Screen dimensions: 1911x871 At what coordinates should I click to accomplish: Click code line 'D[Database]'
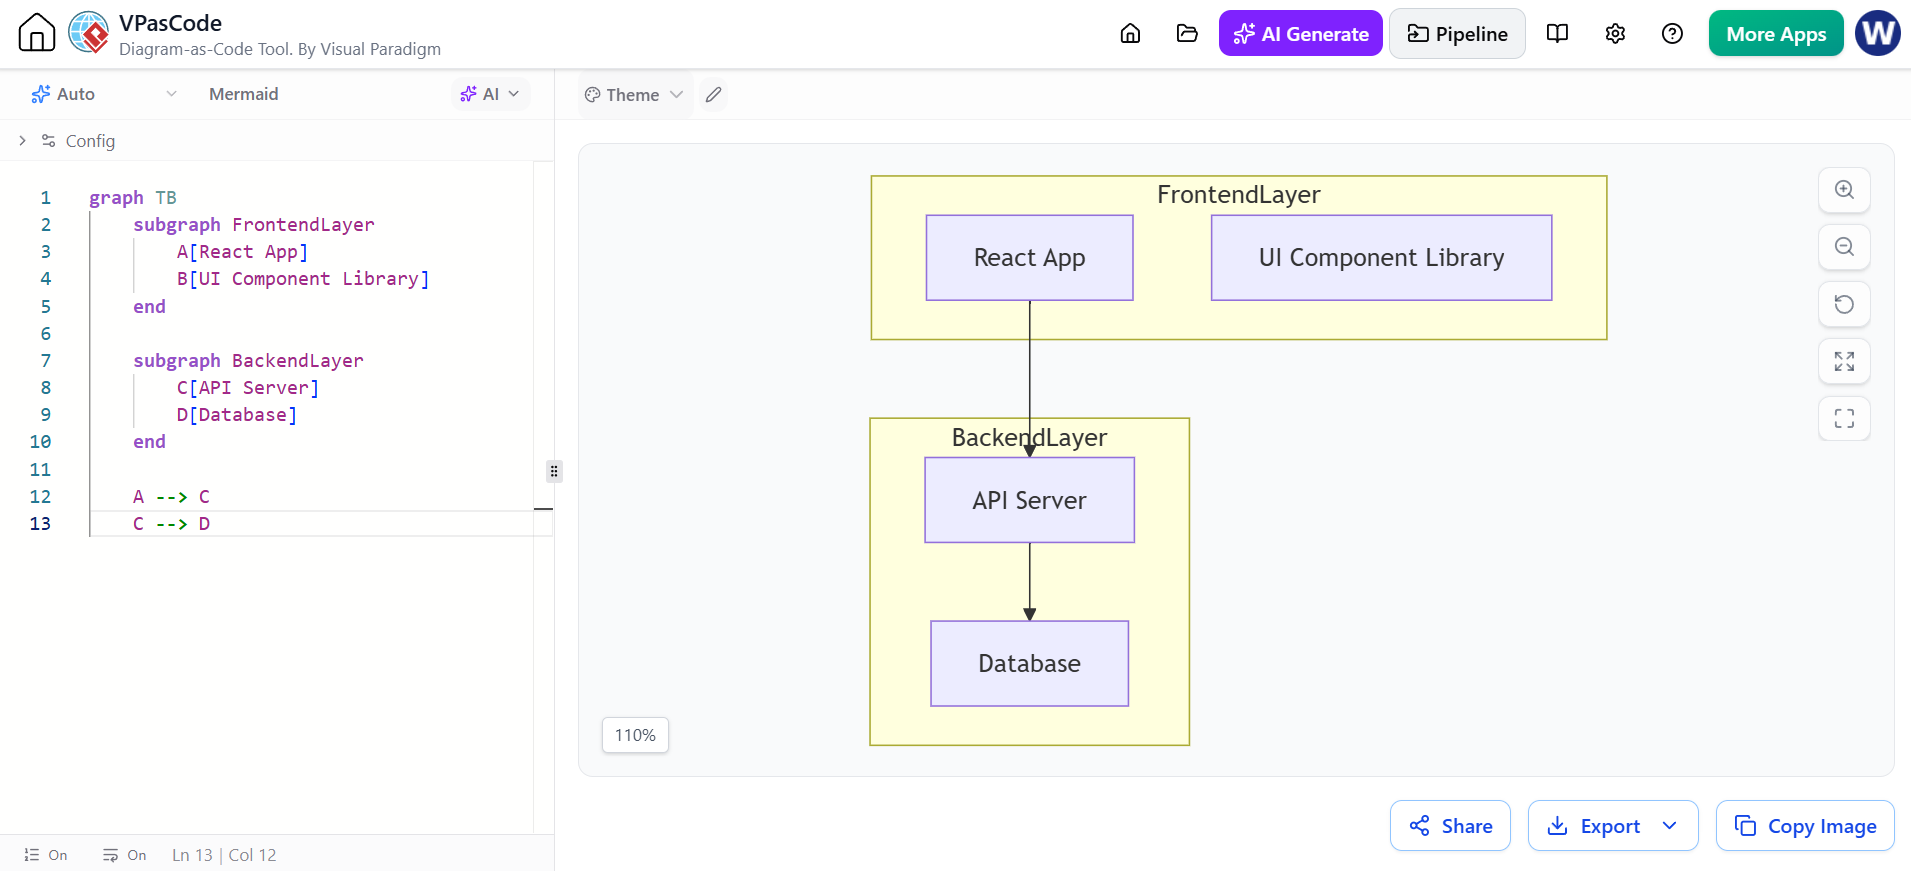[x=237, y=415]
